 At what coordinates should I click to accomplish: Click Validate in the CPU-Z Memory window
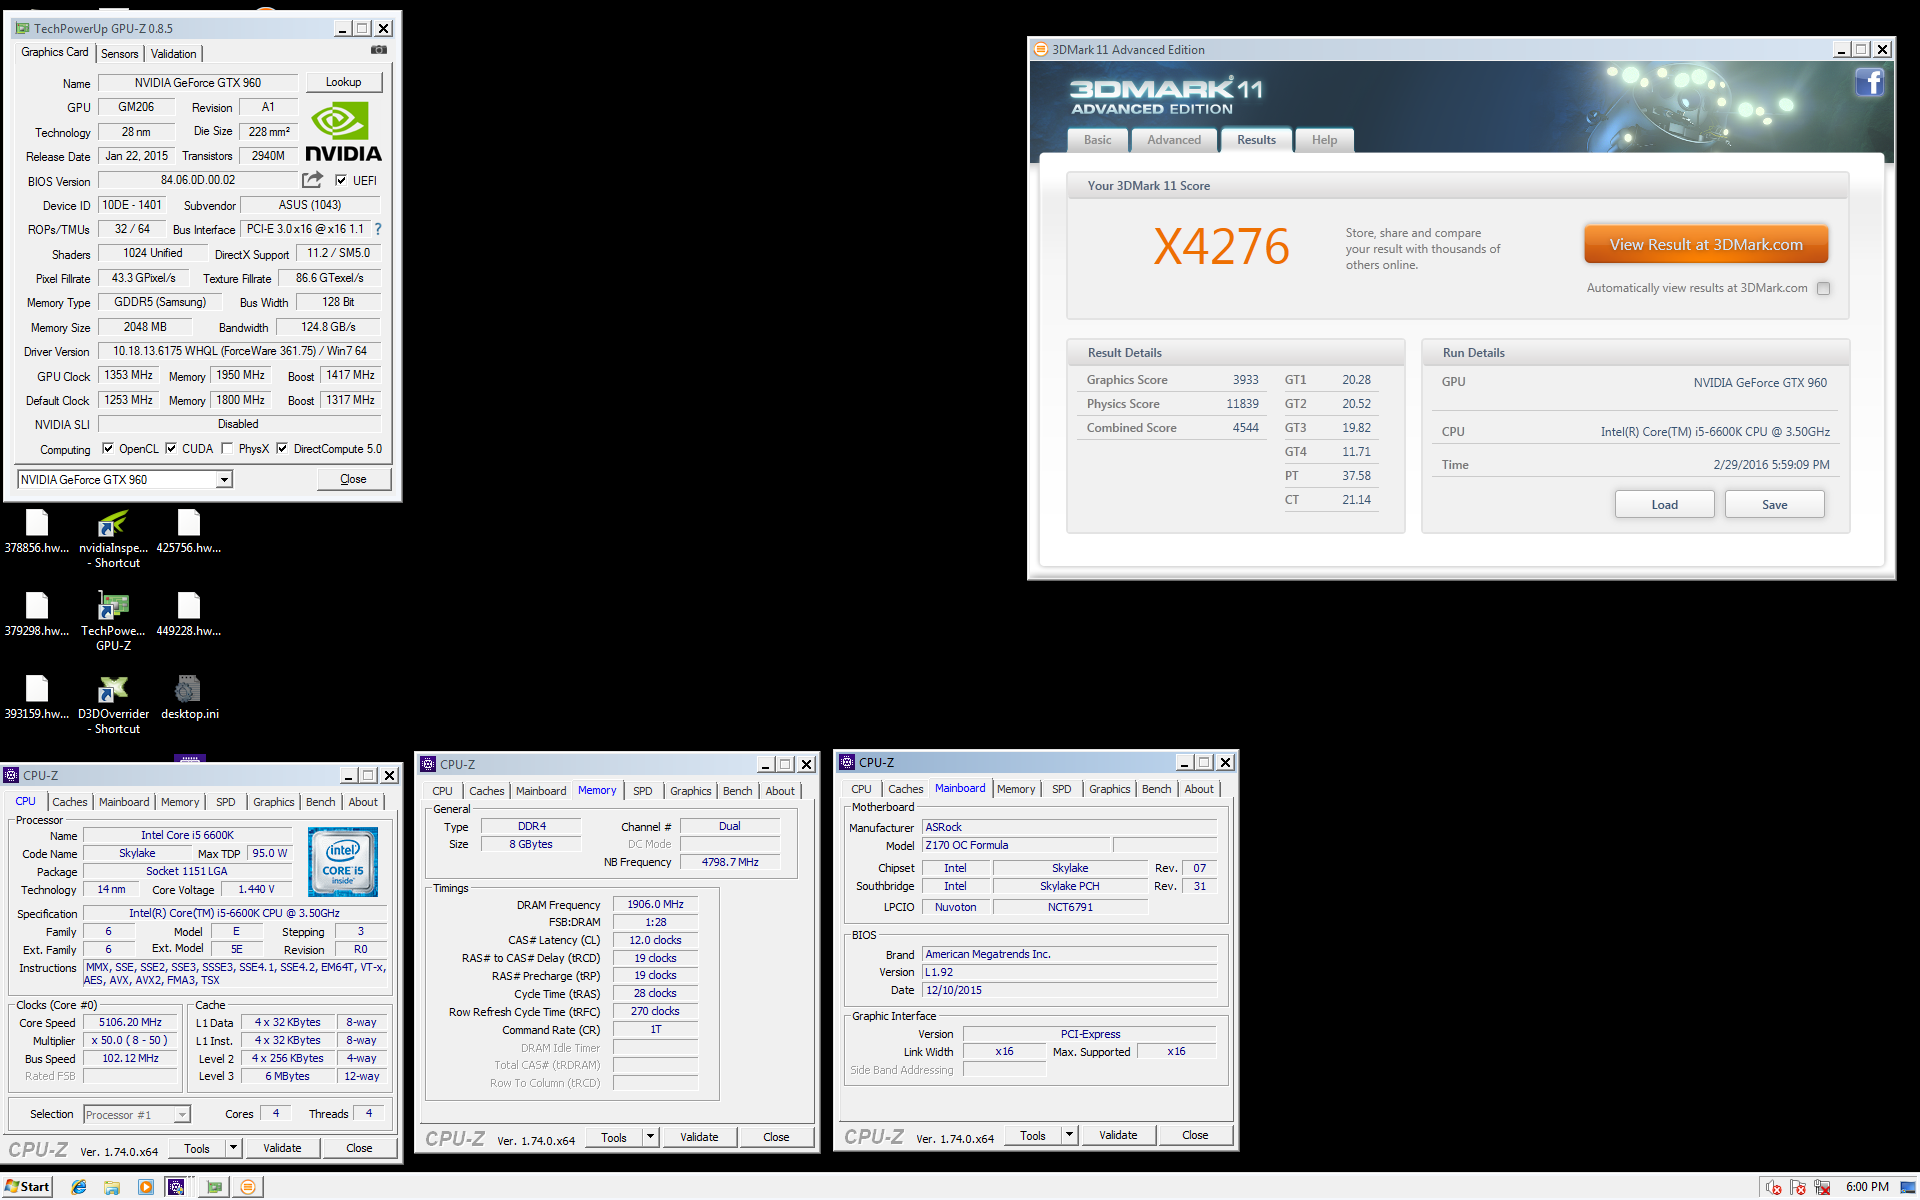click(699, 1137)
